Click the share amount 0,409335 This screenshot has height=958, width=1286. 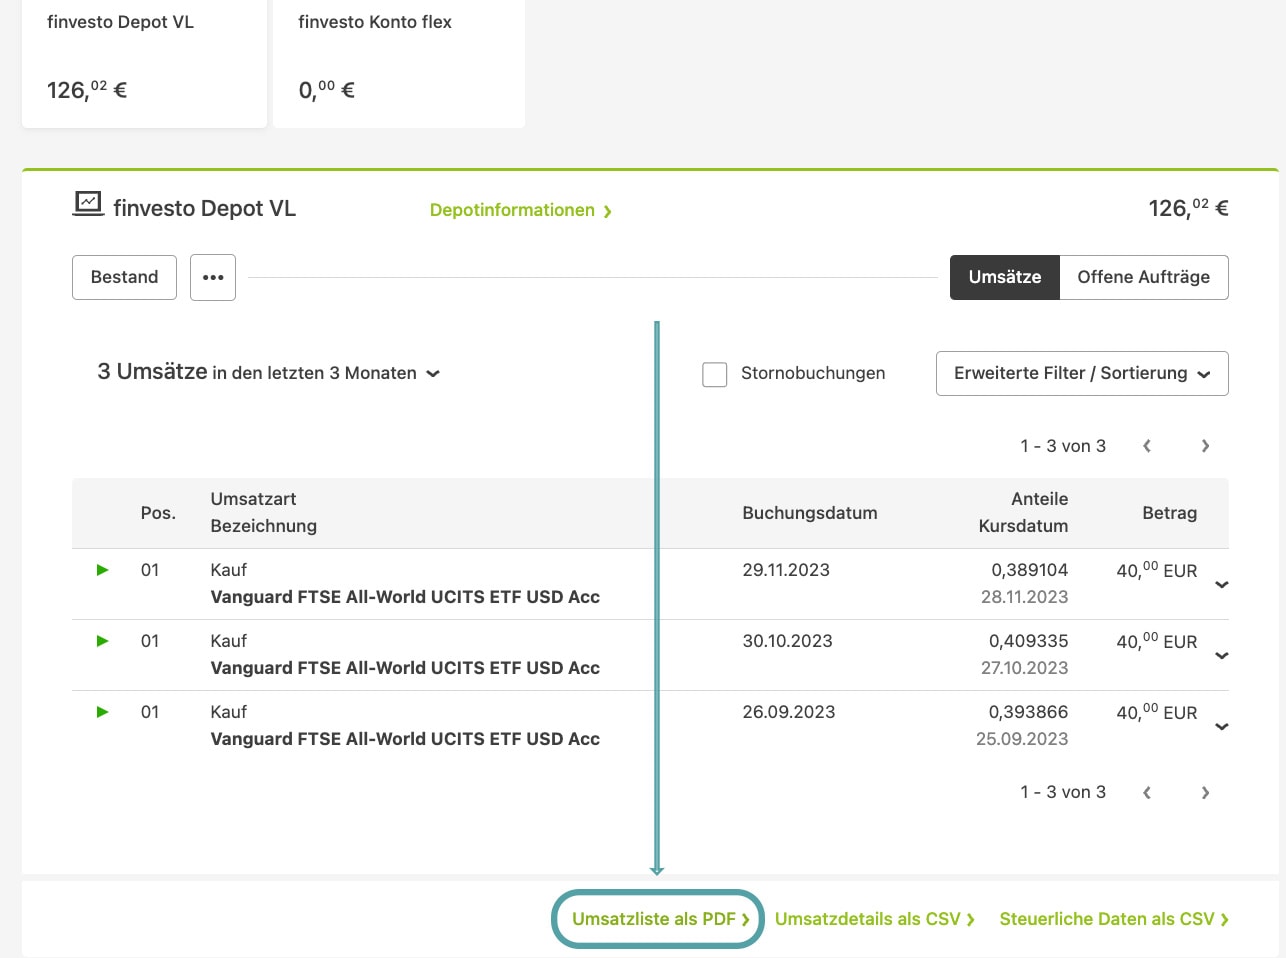[x=1028, y=641]
